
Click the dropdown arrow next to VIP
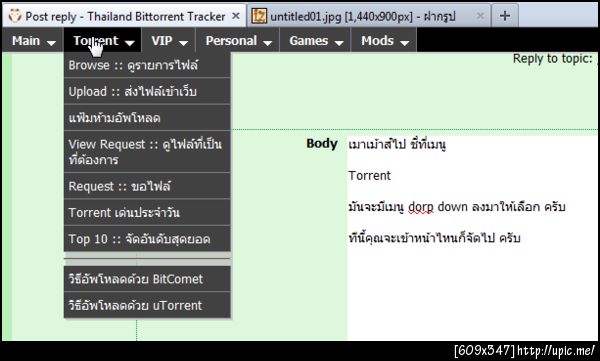point(183,43)
